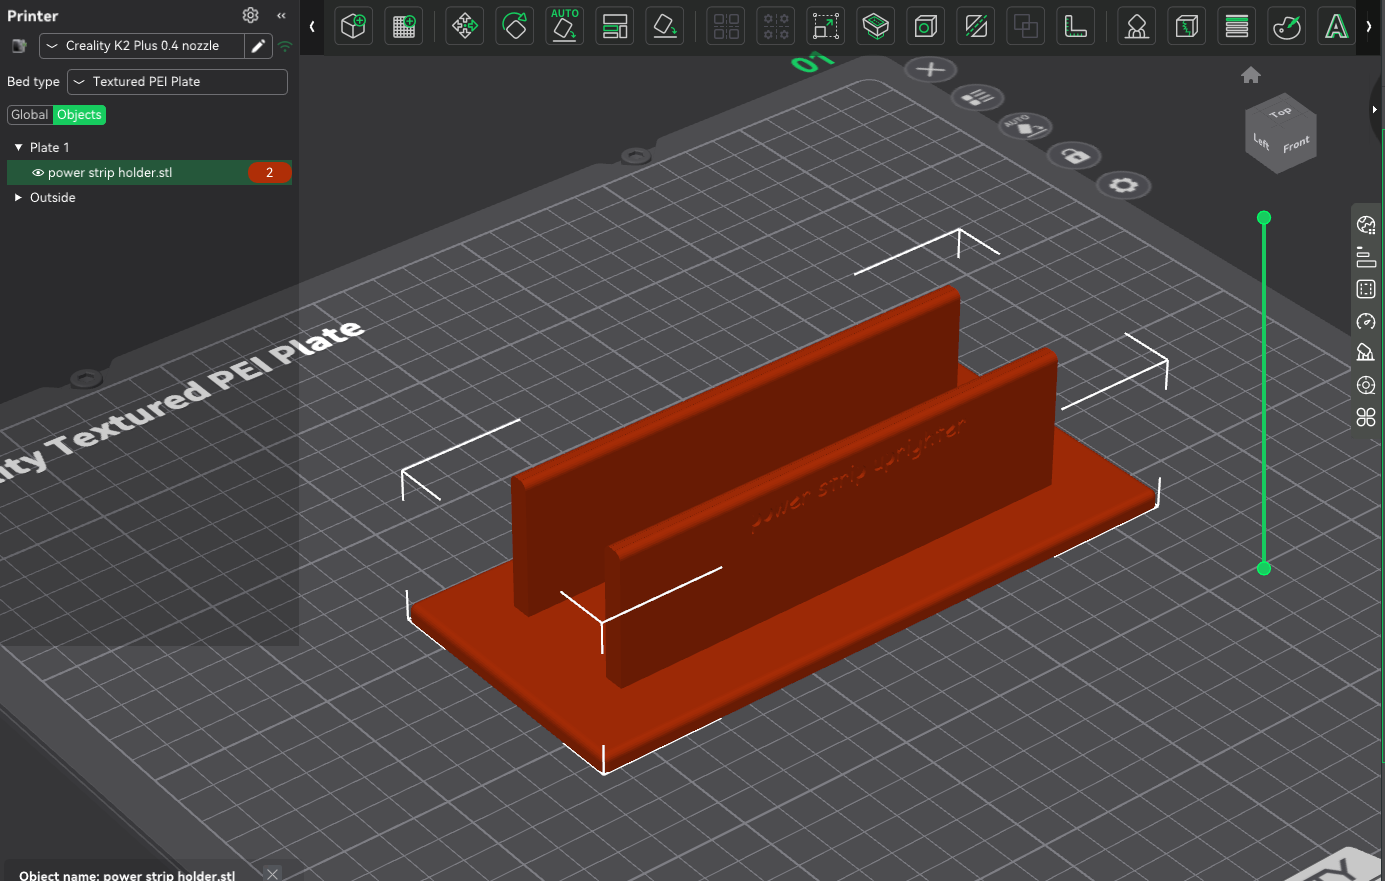Select the Rotate tool in the toolbar
Viewport: 1385px width, 881px height.
tap(515, 26)
